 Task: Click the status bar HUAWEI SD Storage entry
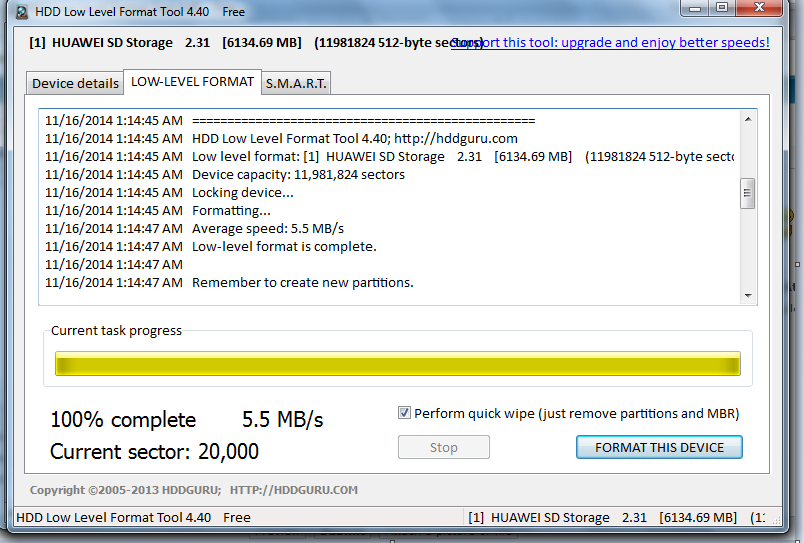click(x=615, y=517)
